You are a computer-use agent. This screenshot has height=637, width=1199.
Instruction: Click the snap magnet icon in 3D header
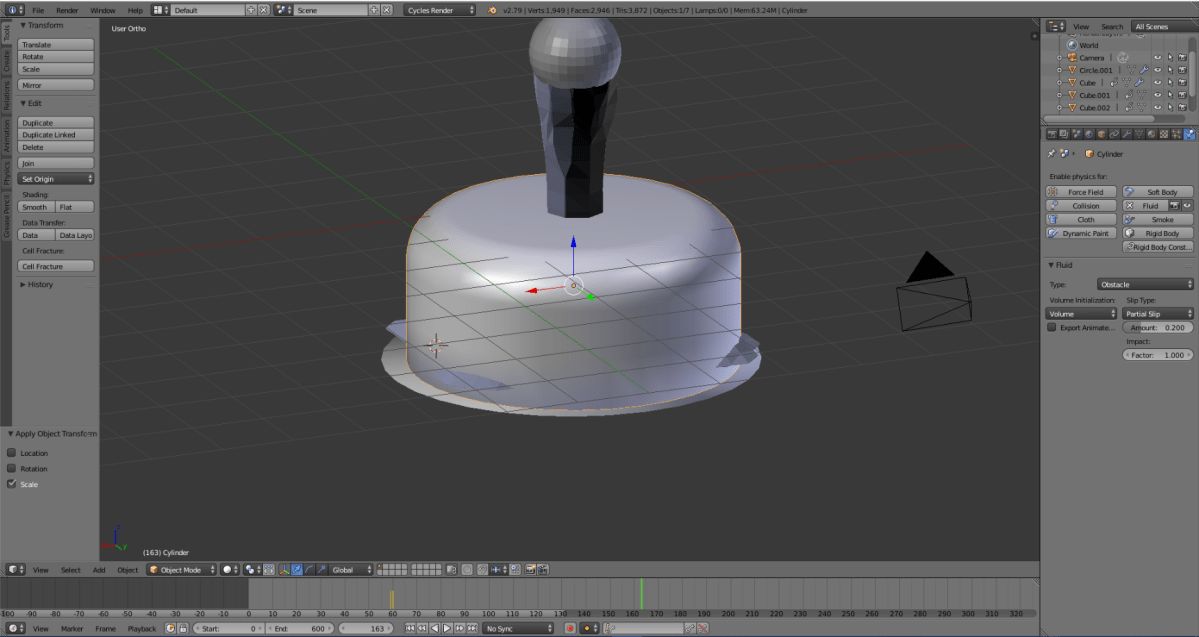[x=483, y=570]
